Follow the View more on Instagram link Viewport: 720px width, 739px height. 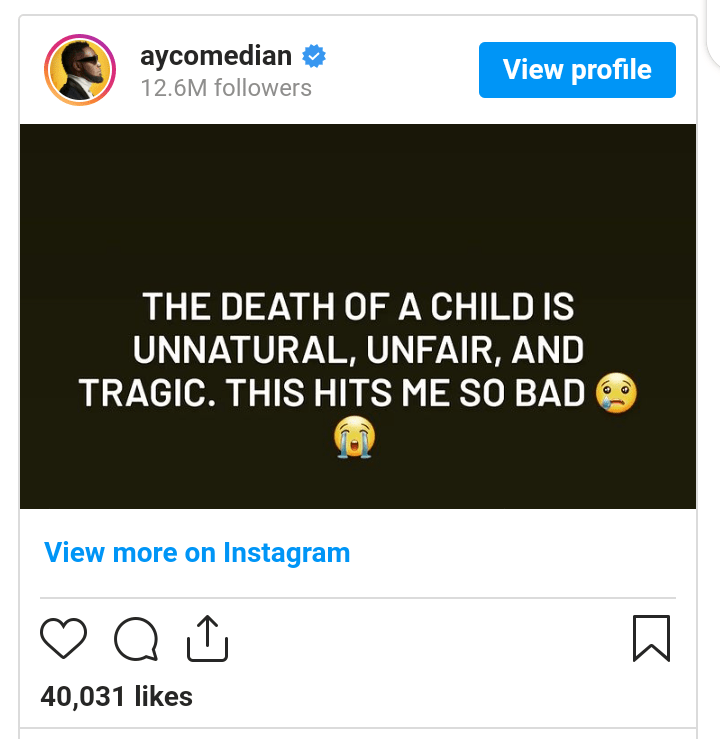pyautogui.click(x=197, y=552)
